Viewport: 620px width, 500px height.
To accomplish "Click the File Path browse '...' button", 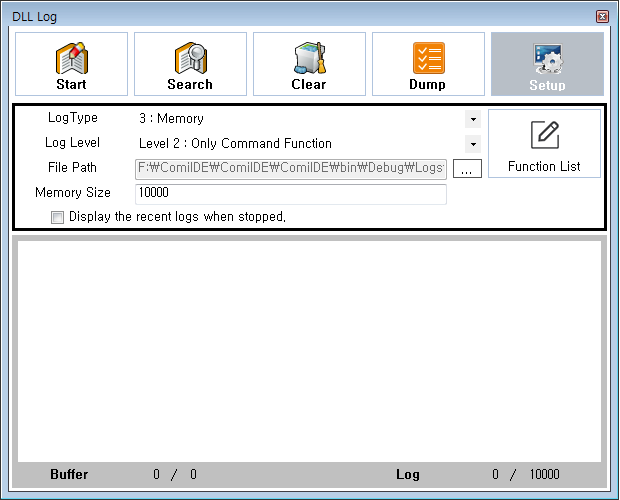I will [466, 169].
